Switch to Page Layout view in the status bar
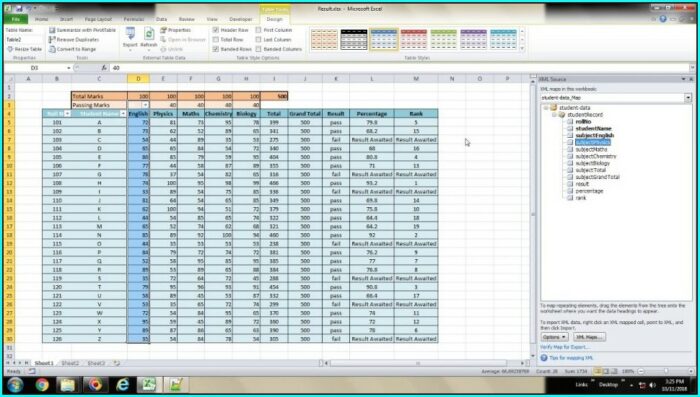Image resolution: width=700 pixels, height=397 pixels. [x=606, y=371]
